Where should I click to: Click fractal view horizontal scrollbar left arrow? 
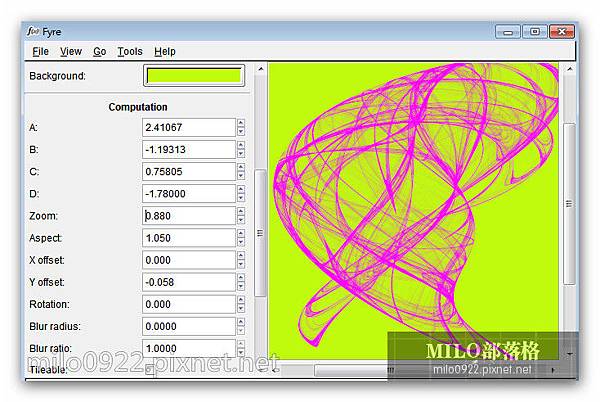click(x=274, y=370)
